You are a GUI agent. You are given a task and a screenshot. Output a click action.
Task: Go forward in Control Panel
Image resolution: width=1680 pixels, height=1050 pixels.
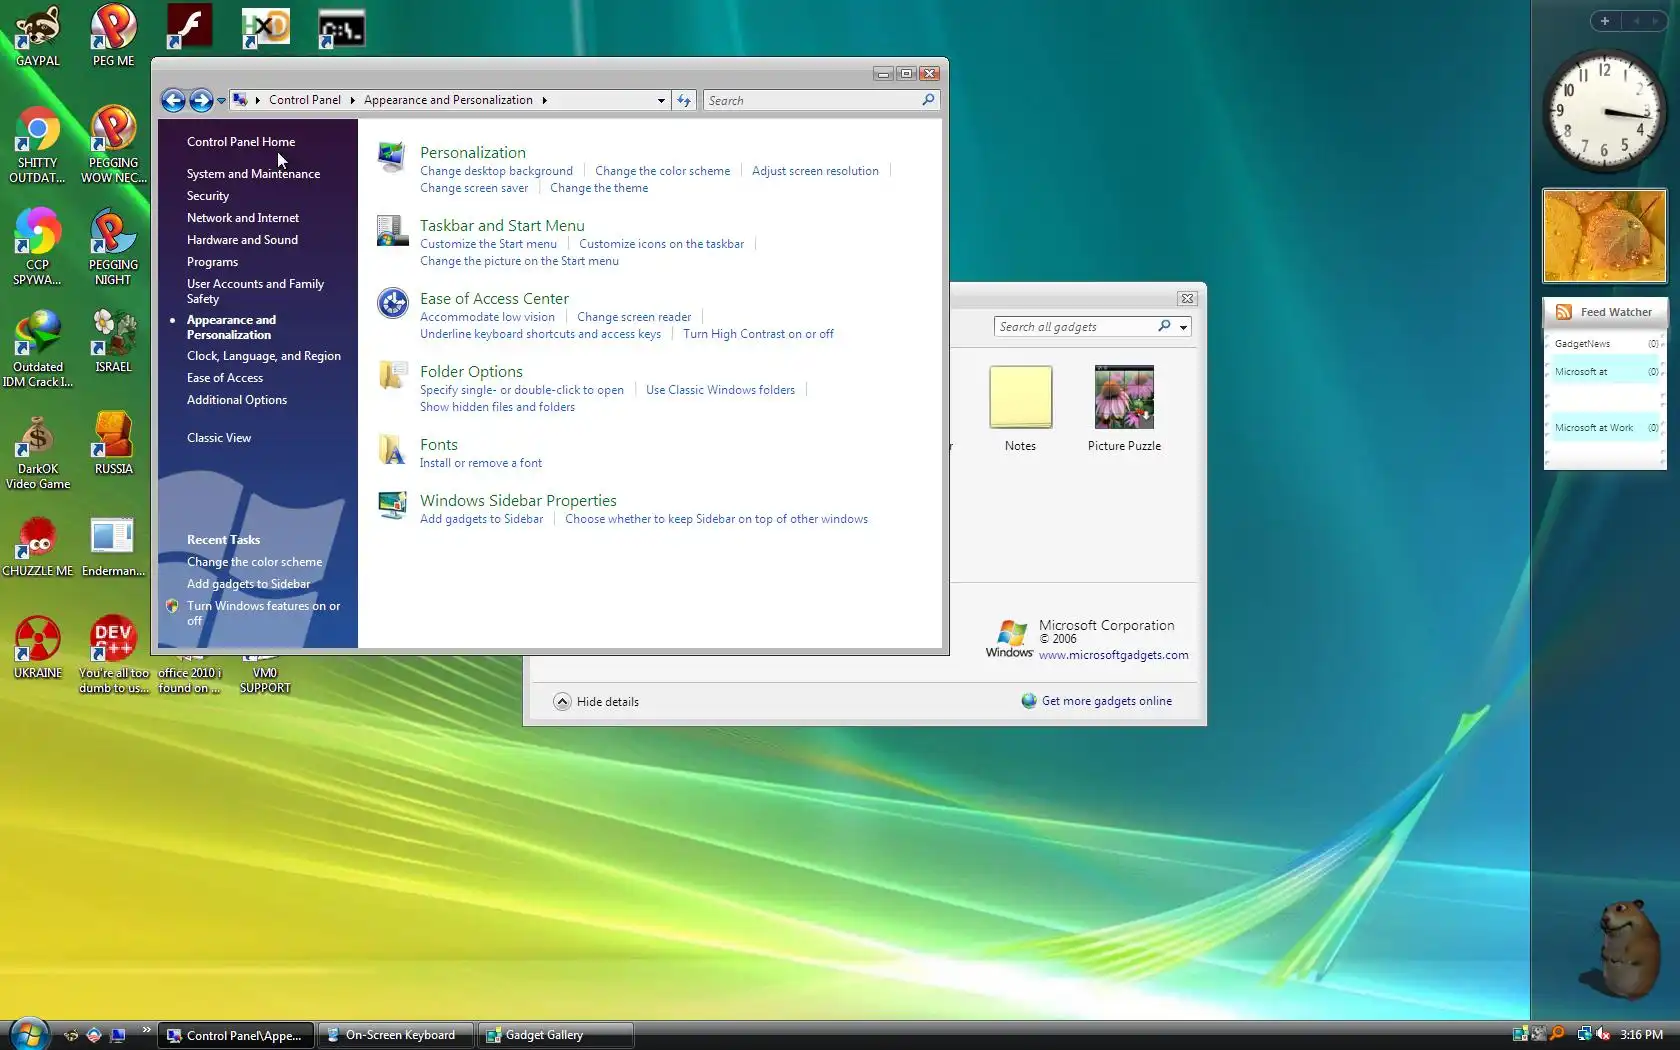[201, 100]
